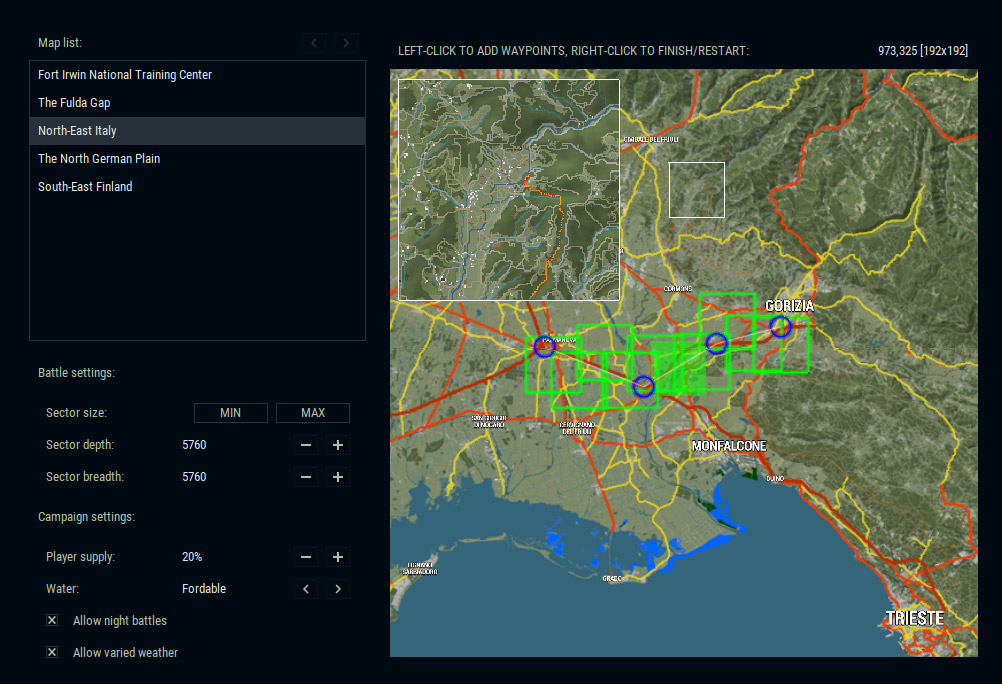Reduce player supply with minus button
1002x684 pixels.
[306, 557]
